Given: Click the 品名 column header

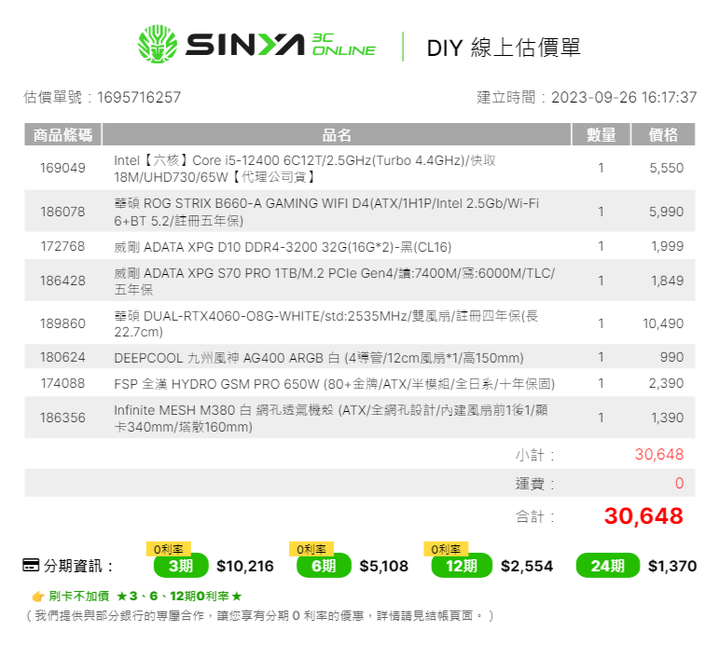Looking at the screenshot, I should [337, 135].
